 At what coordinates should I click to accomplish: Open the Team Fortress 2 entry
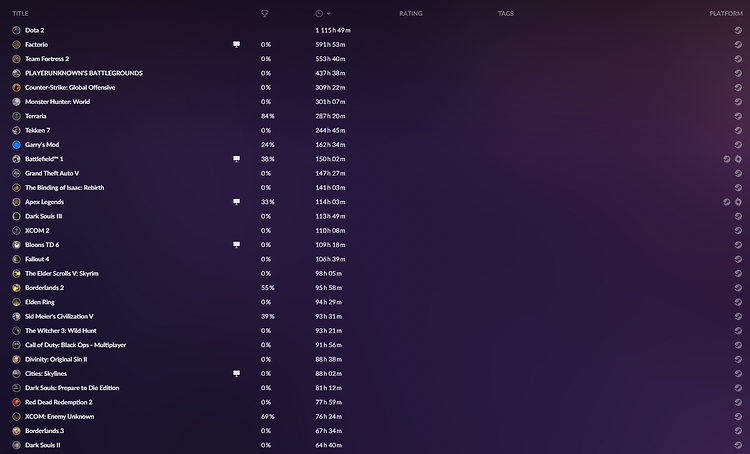(47, 59)
